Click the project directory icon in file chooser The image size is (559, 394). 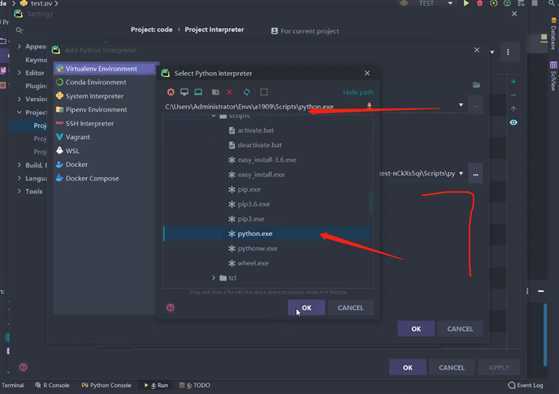(198, 92)
